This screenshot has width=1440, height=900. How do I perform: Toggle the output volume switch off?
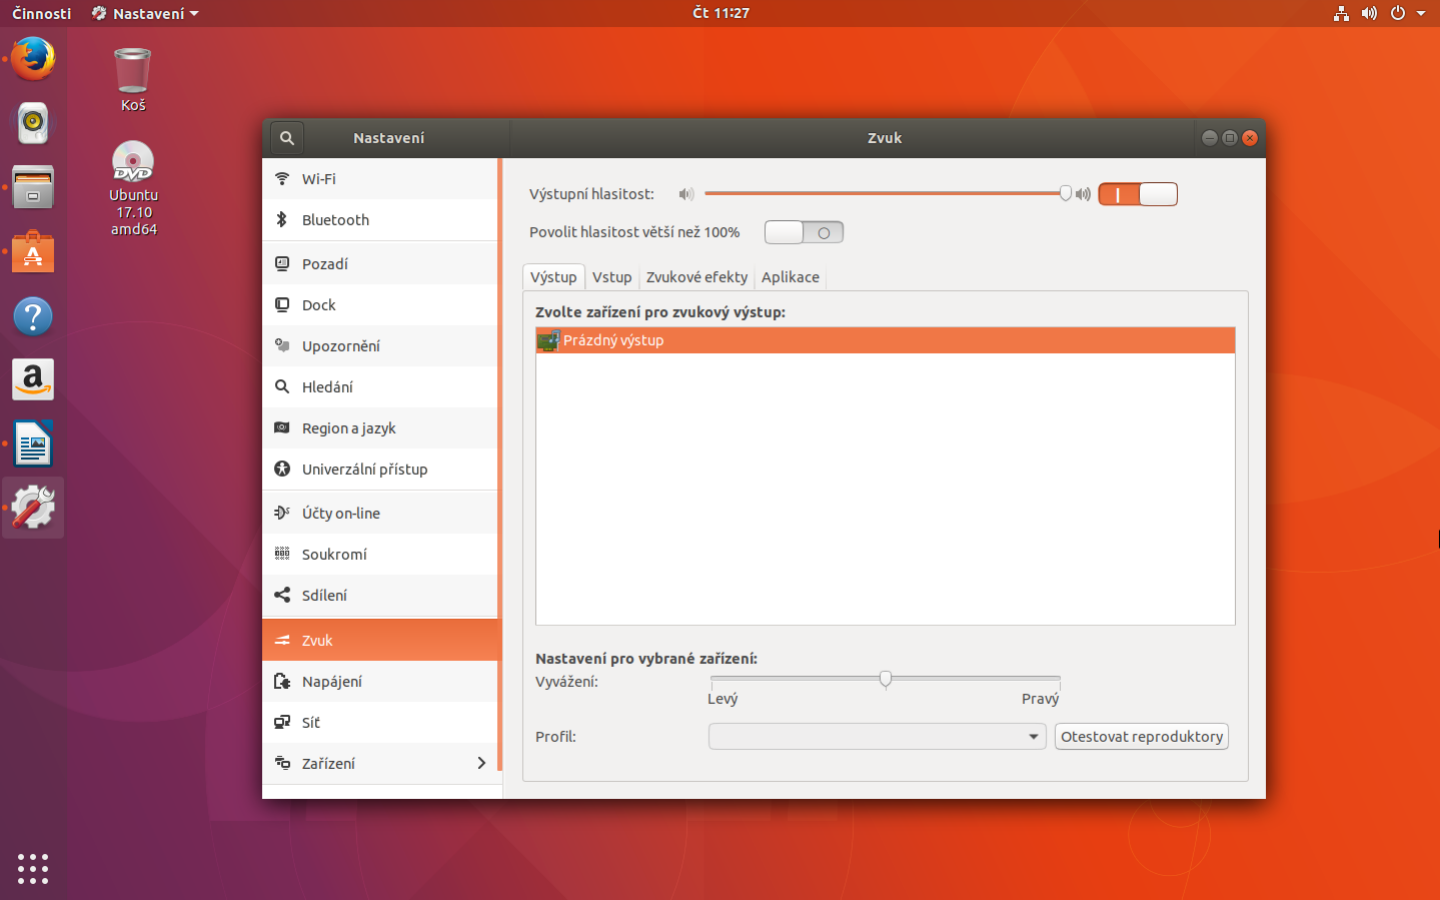point(1137,194)
